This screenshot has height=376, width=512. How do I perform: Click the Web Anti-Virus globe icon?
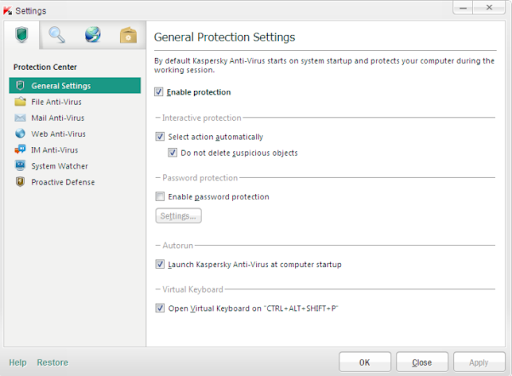(x=20, y=134)
